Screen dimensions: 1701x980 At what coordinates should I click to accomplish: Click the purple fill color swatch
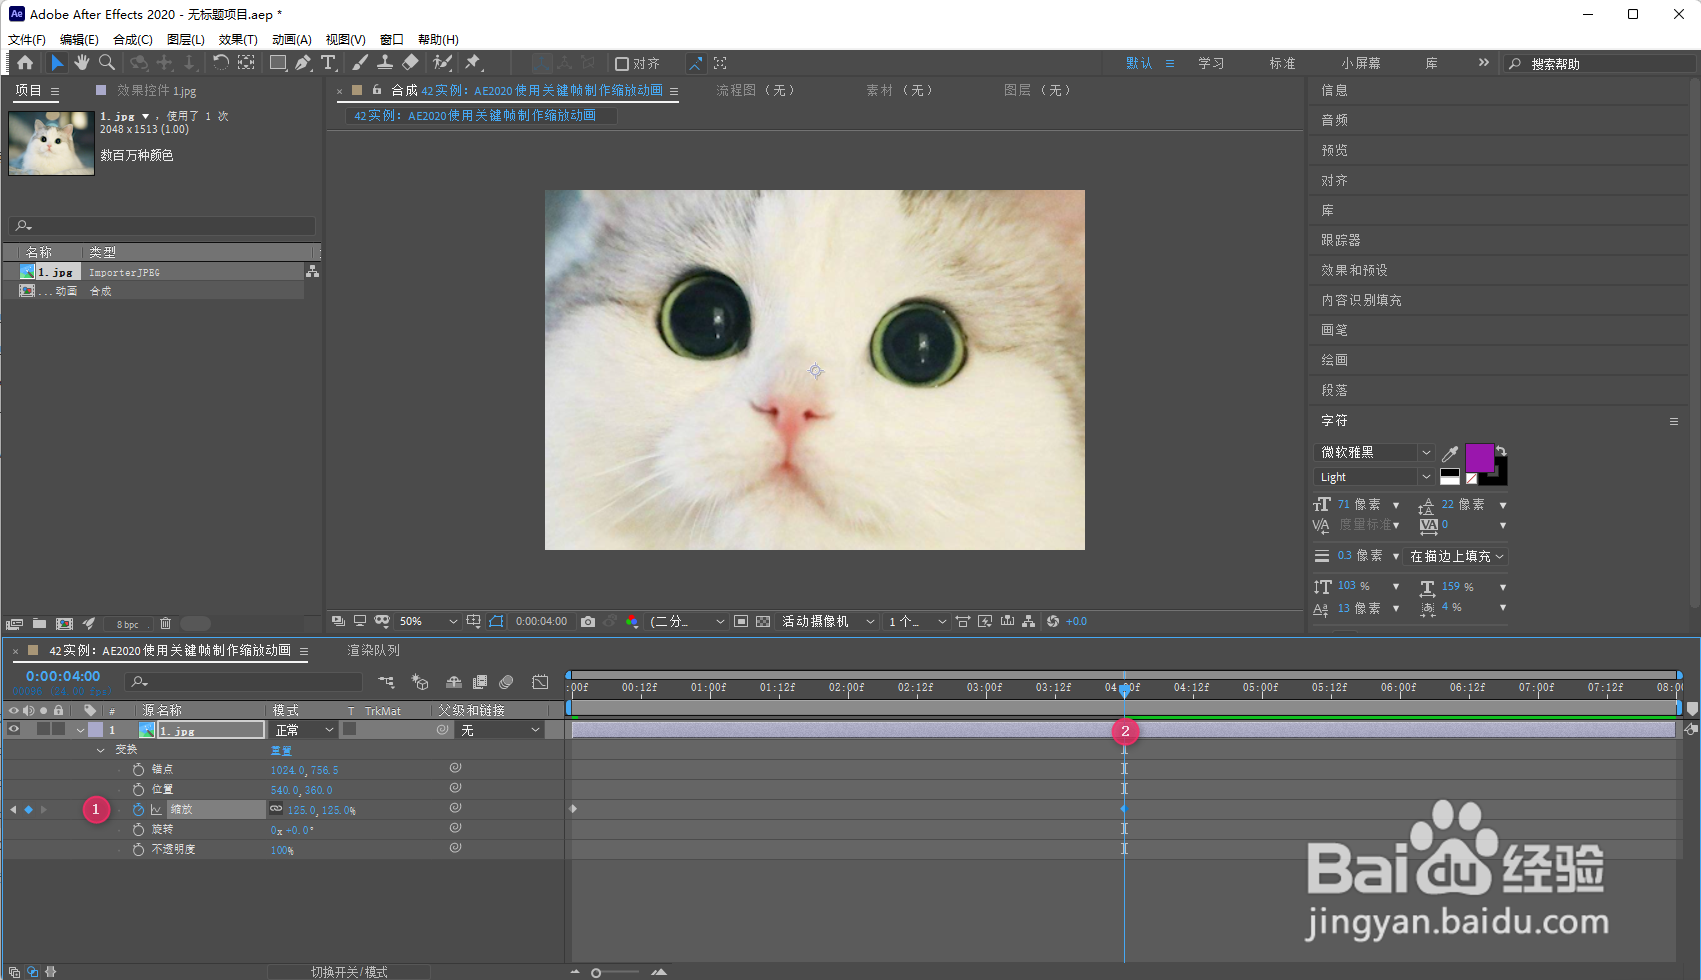(1479, 458)
